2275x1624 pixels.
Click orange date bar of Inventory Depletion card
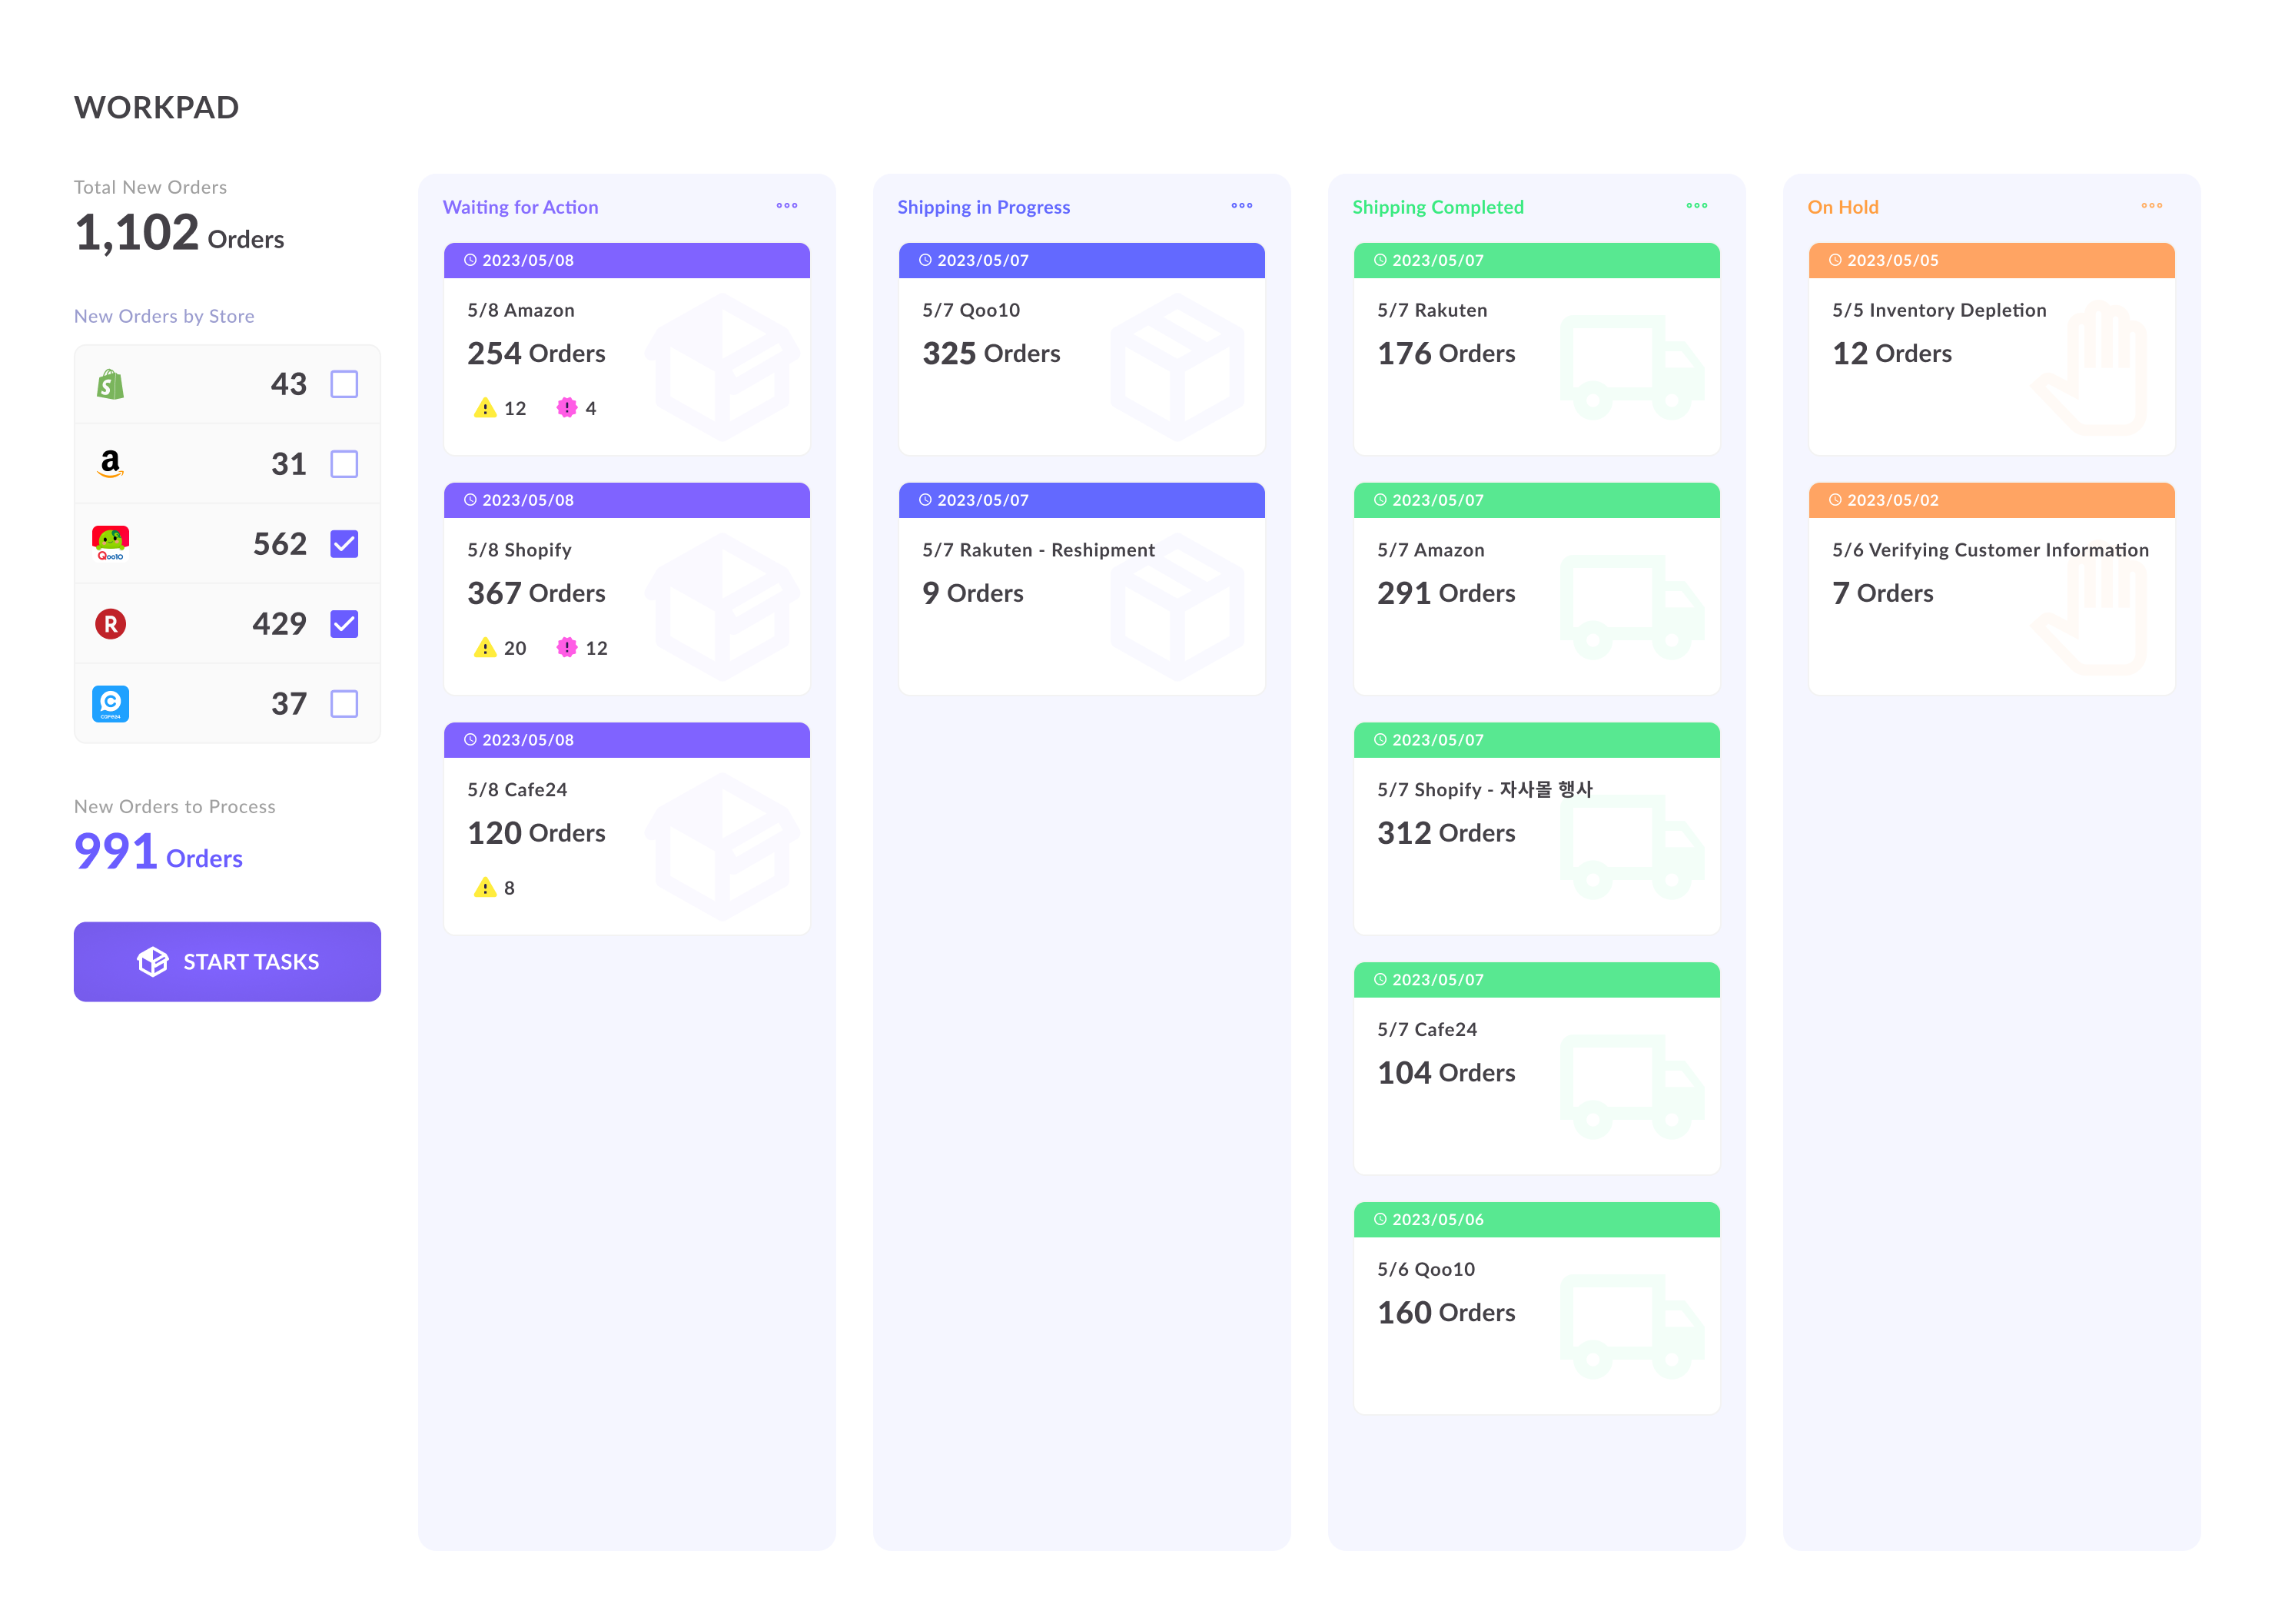point(1991,260)
